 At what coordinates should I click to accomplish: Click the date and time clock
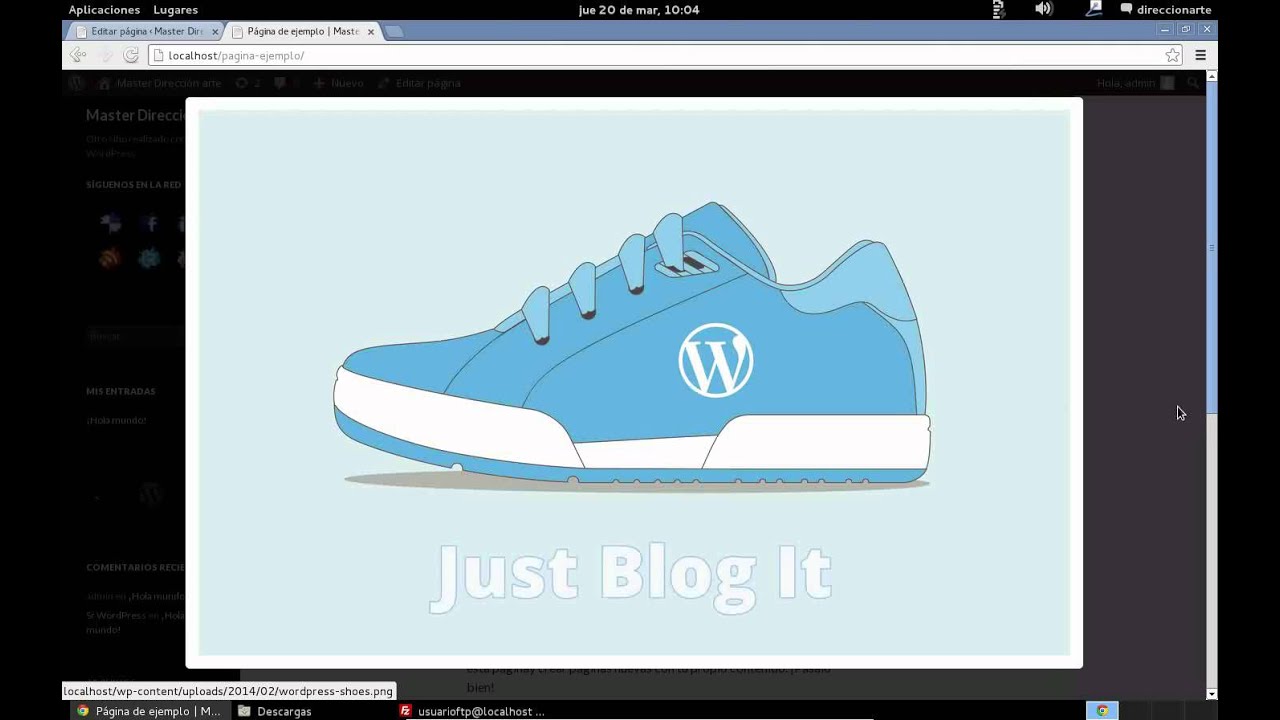pyautogui.click(x=638, y=10)
